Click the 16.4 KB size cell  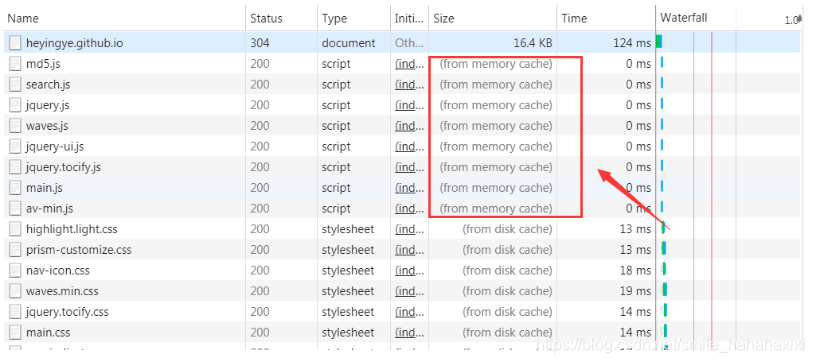(533, 43)
